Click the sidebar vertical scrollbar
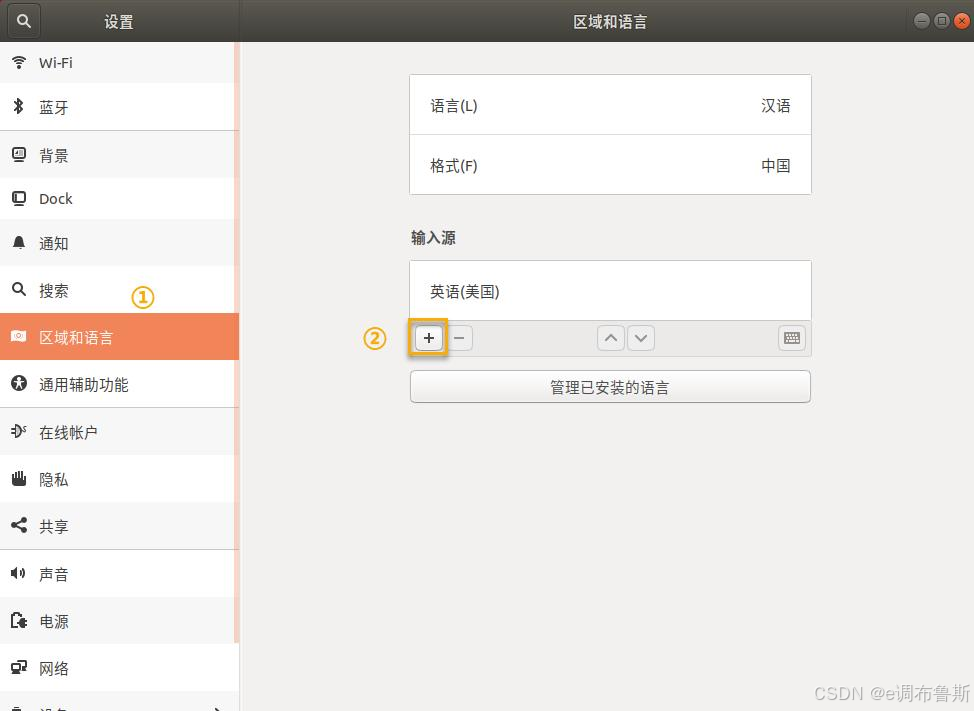The width and height of the screenshot is (974, 711). pos(237,342)
